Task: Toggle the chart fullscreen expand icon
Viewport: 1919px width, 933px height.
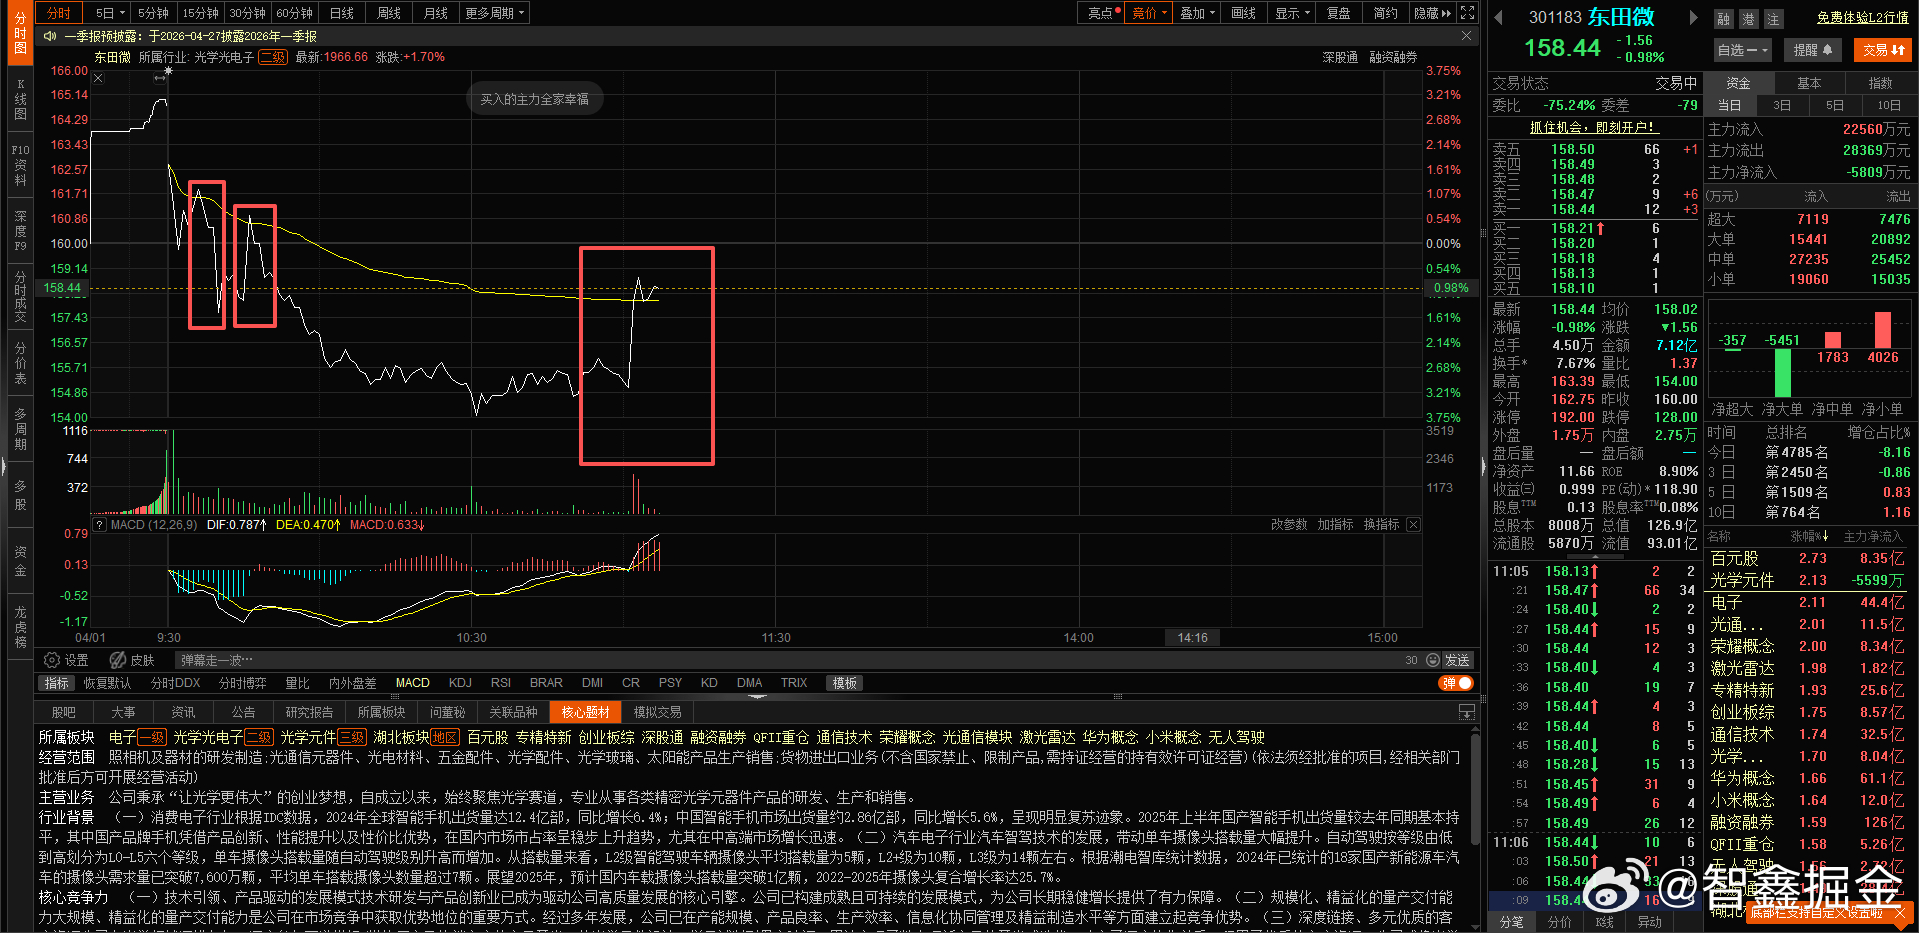Action: click(1467, 13)
